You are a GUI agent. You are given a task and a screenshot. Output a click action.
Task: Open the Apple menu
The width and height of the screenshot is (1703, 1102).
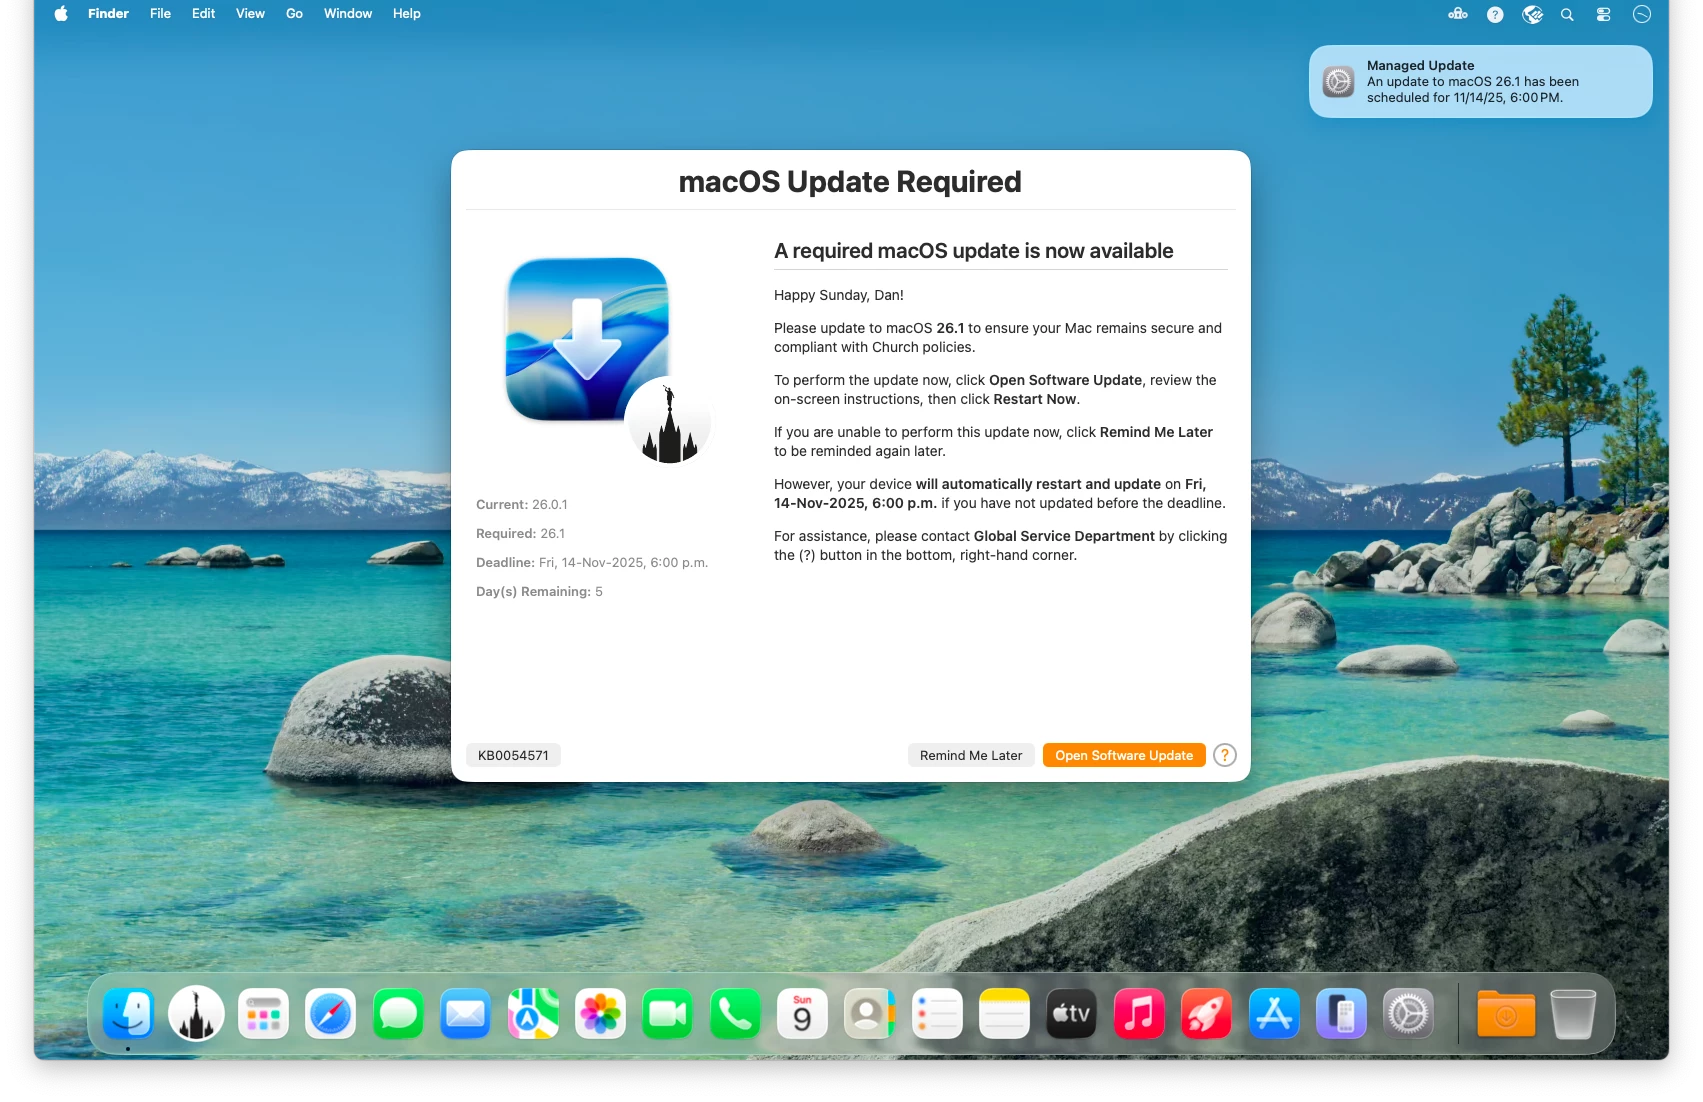point(61,14)
